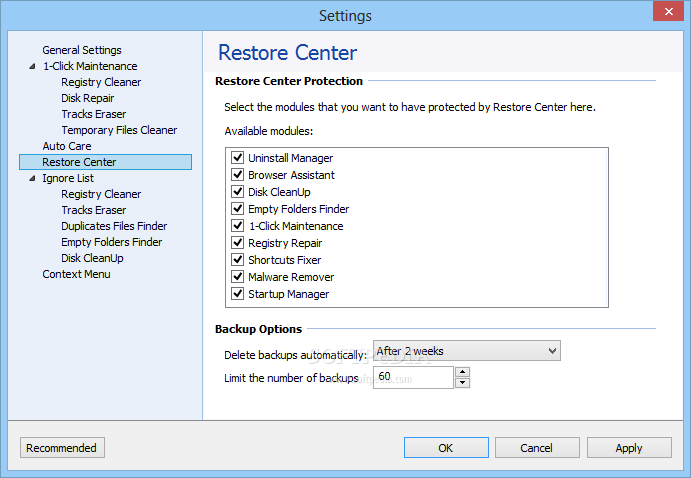Image resolution: width=691 pixels, height=478 pixels.
Task: Uncheck Empty Folders Finder module
Action: 238,208
